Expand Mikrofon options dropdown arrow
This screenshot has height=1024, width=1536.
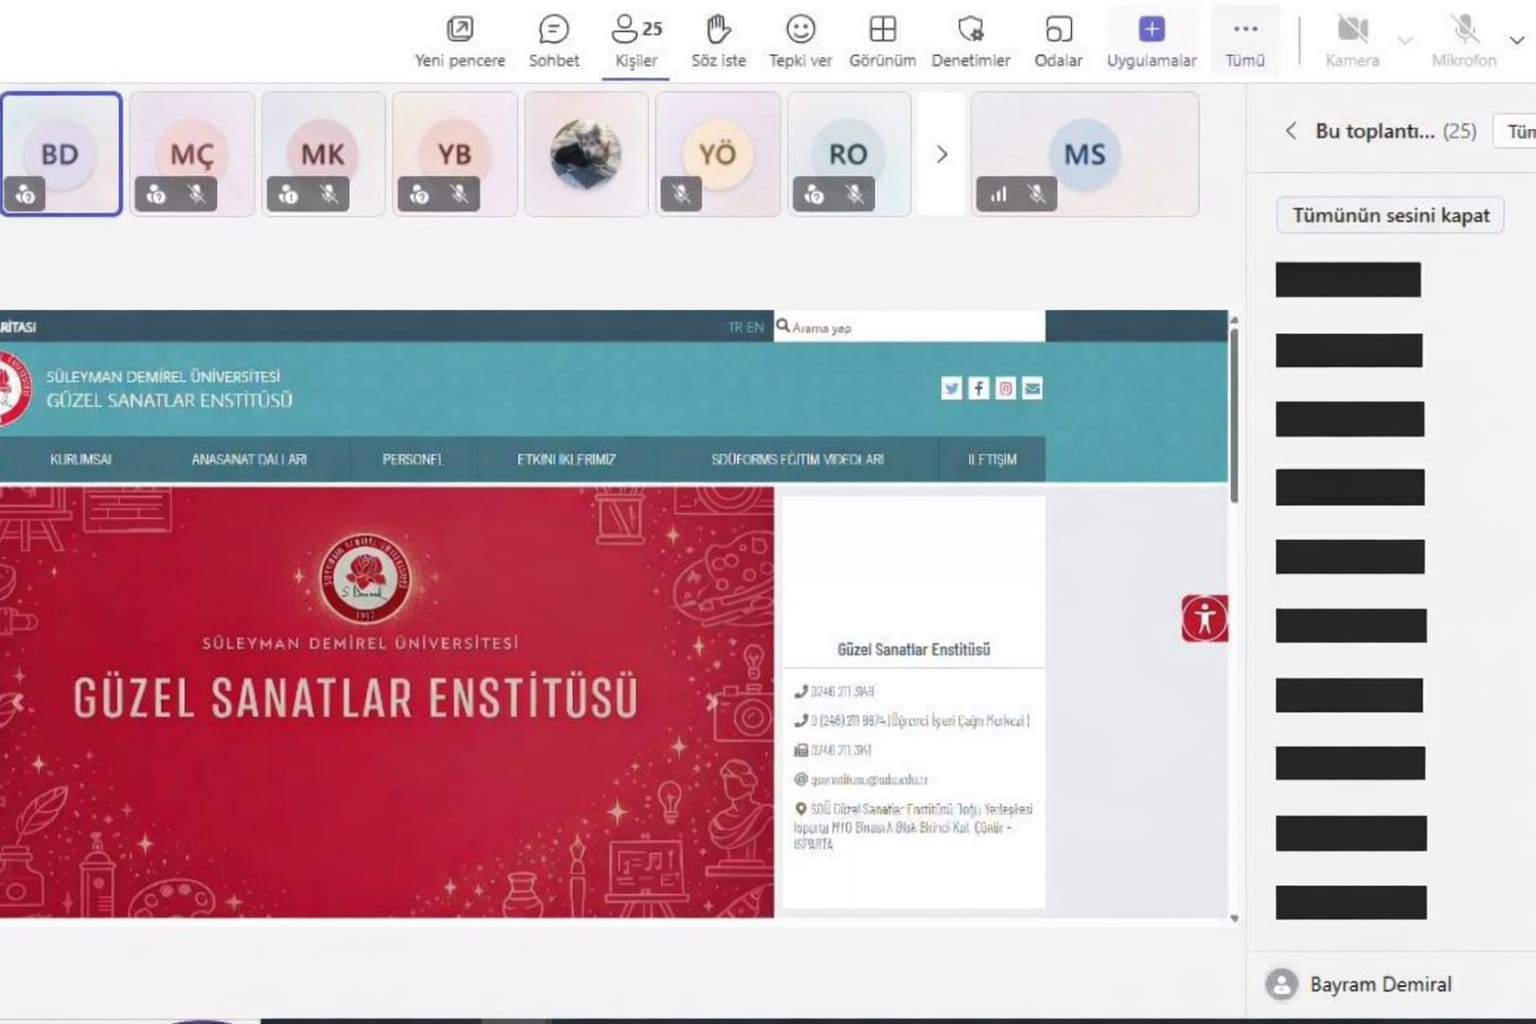click(x=1517, y=41)
